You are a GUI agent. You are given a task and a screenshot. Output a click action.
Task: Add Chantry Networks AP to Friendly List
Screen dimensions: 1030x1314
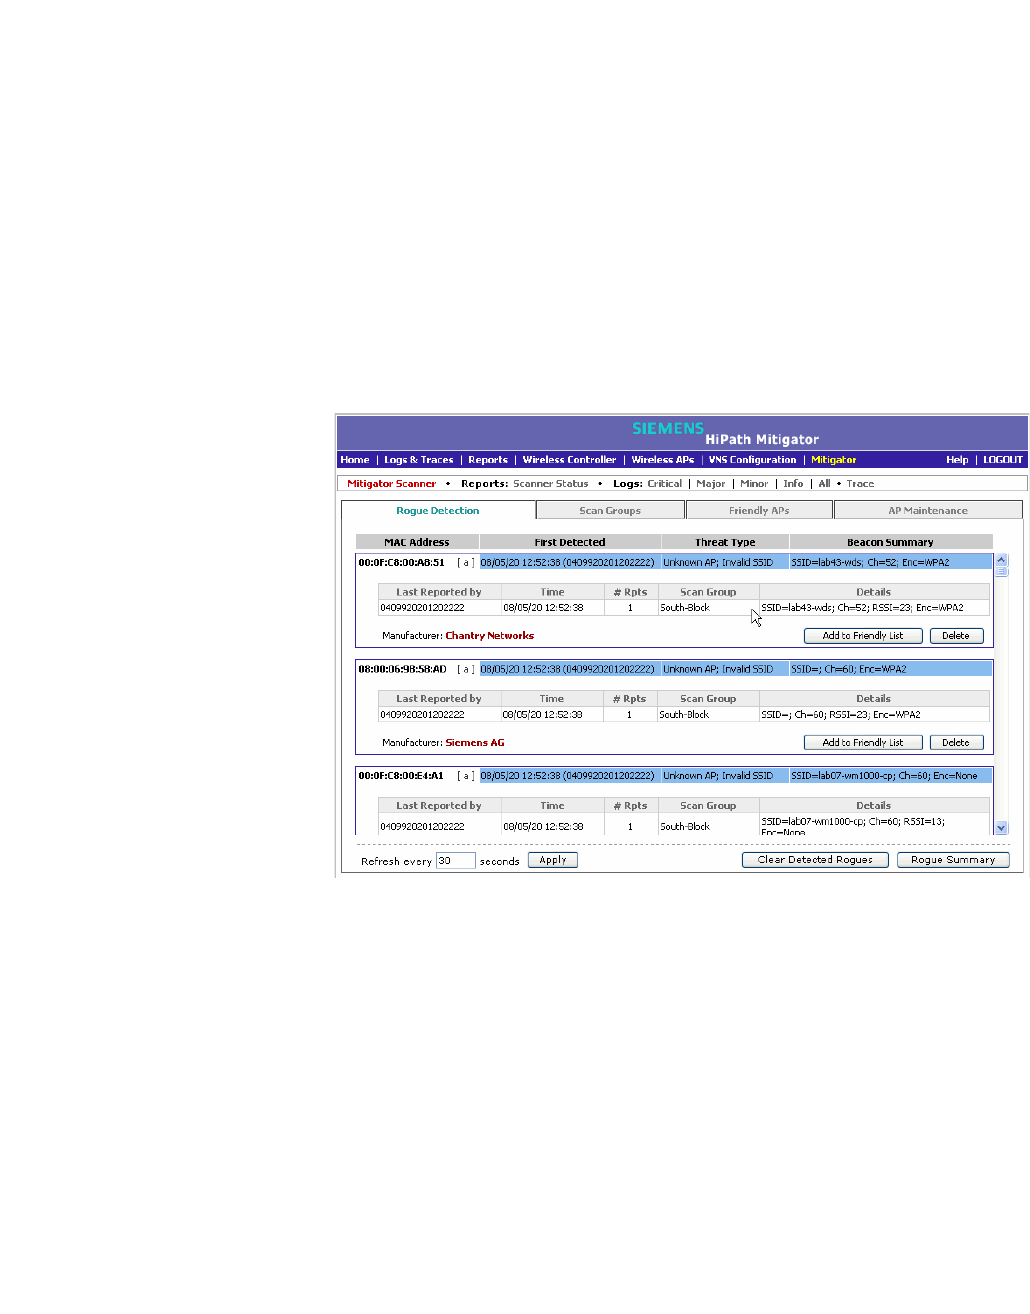(x=862, y=636)
